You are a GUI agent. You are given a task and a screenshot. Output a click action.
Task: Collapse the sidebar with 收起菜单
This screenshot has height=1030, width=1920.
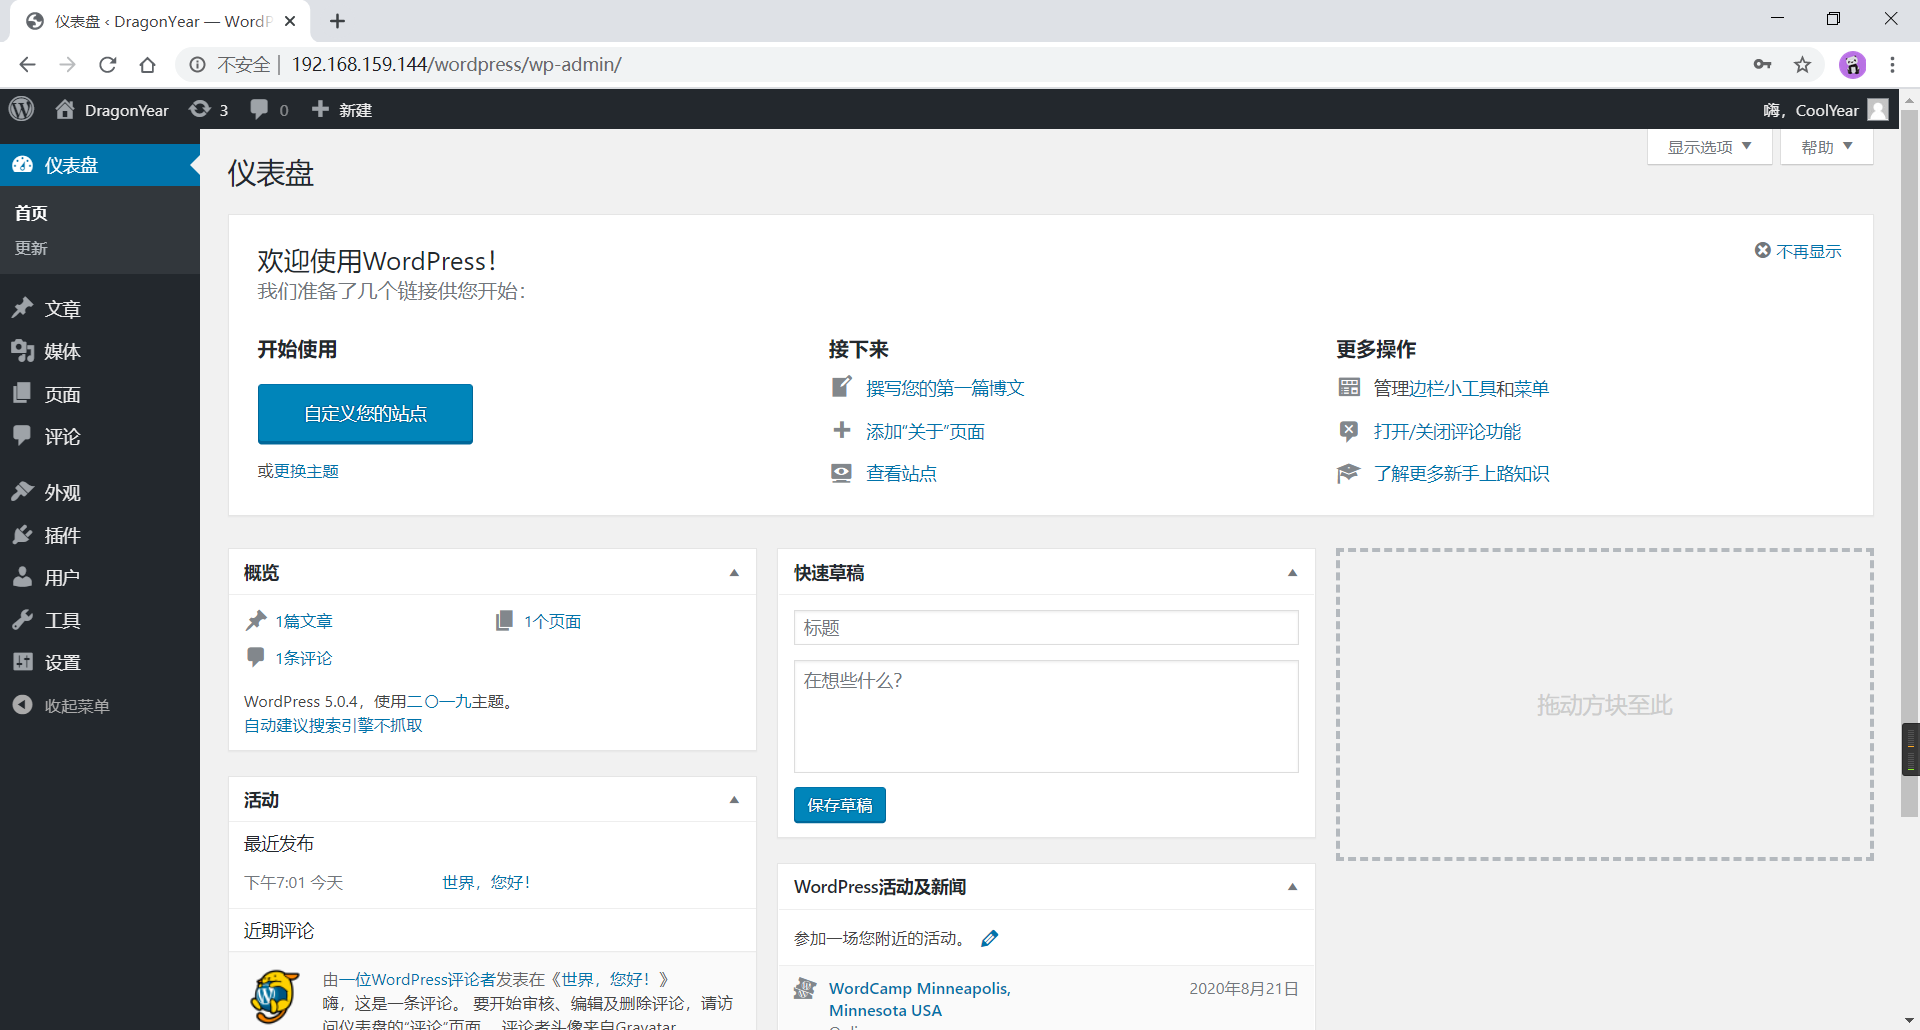62,705
